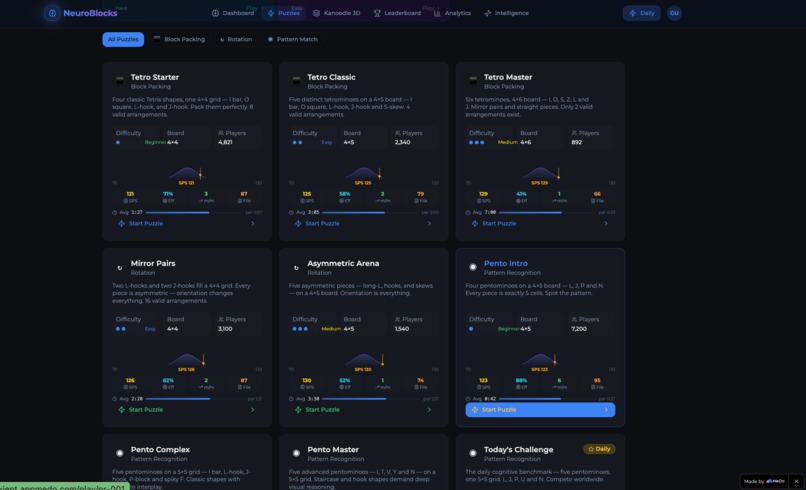Screen dimensions: 806x490
Task: Click the Mirror Pairs SPS distribution chart
Action: click(187, 362)
